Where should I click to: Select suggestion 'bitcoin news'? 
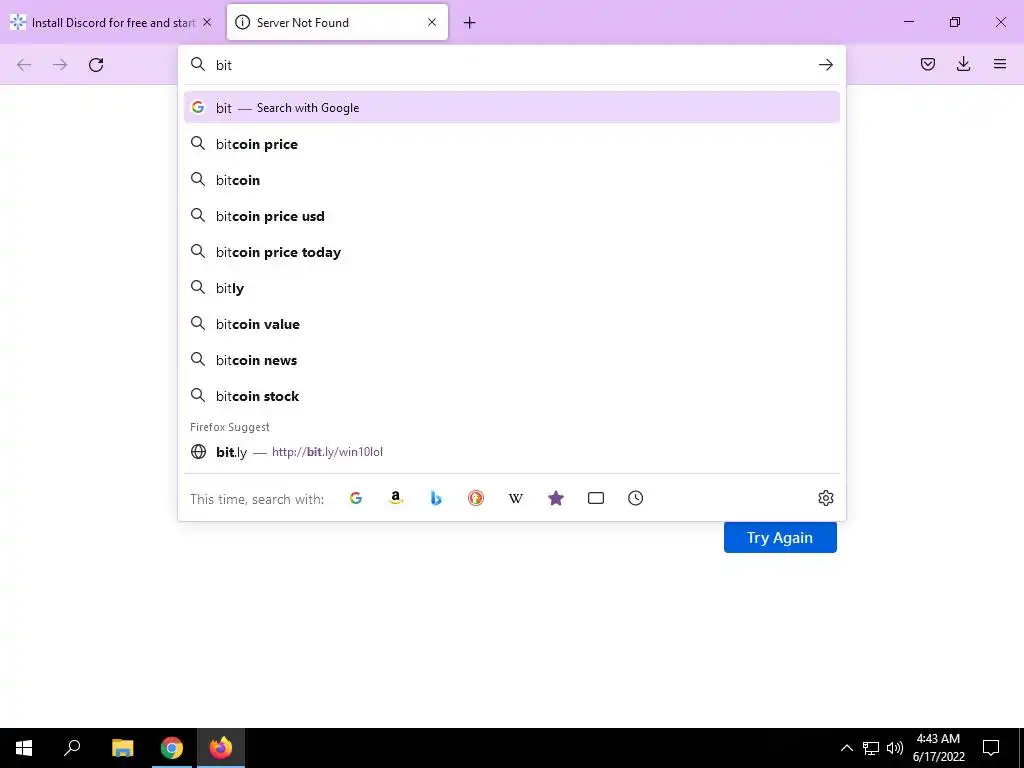coord(512,360)
